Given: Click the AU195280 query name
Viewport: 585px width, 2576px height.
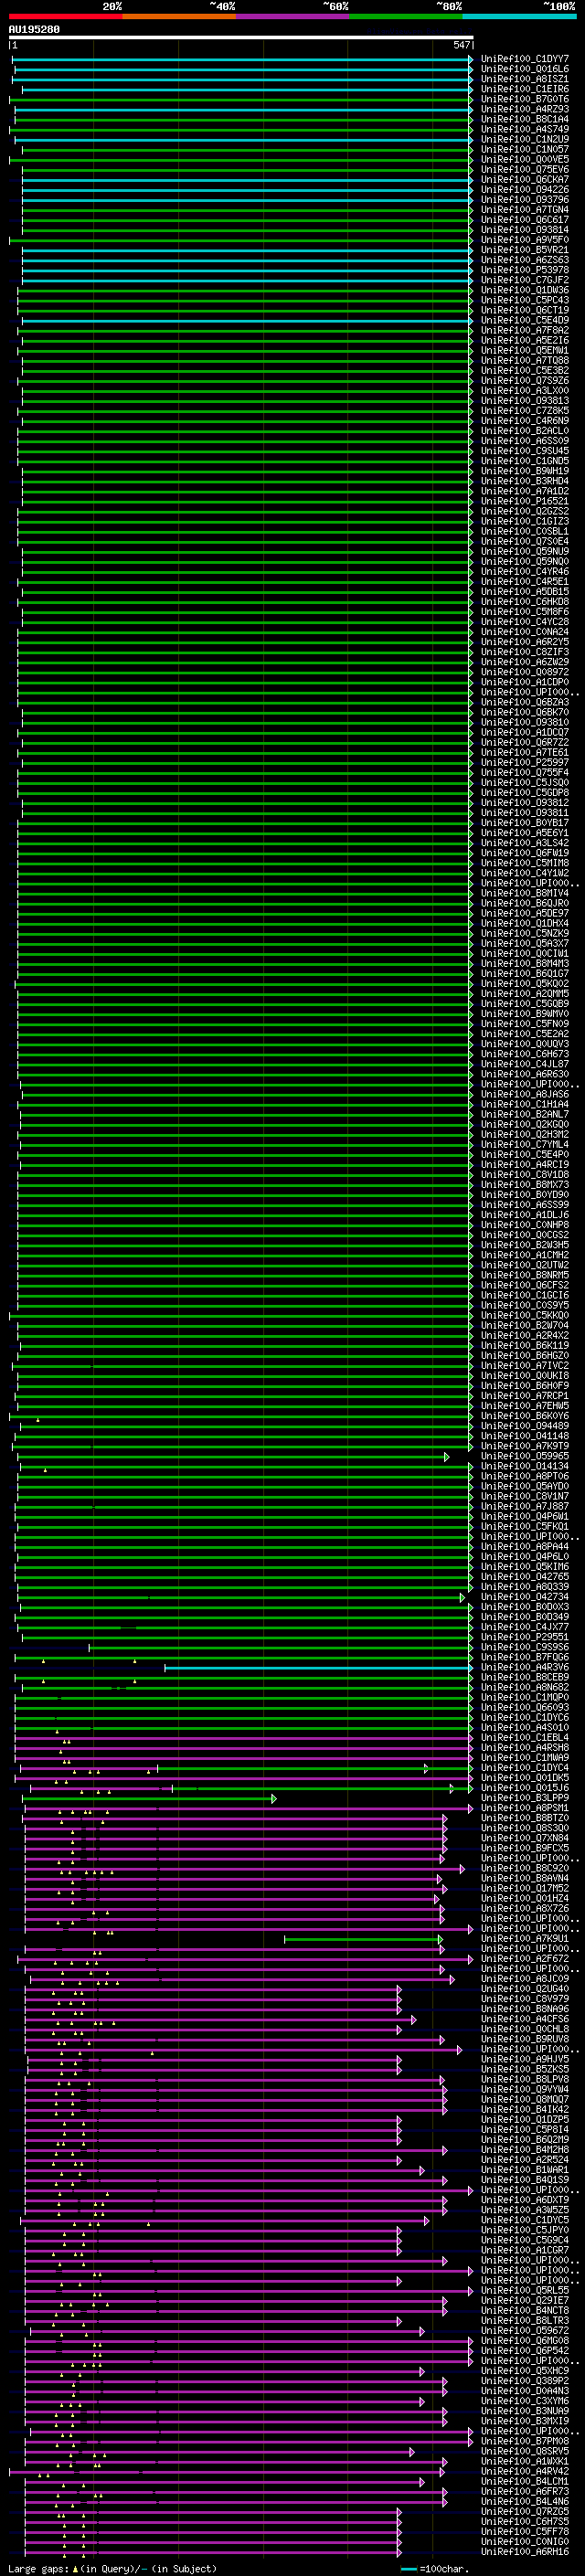Looking at the screenshot, I should (x=34, y=30).
